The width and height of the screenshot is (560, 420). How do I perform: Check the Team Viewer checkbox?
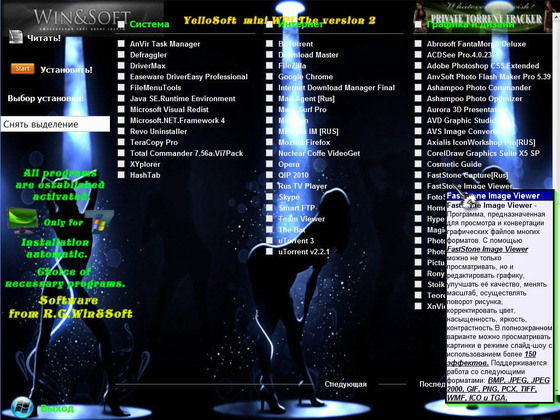(269, 219)
